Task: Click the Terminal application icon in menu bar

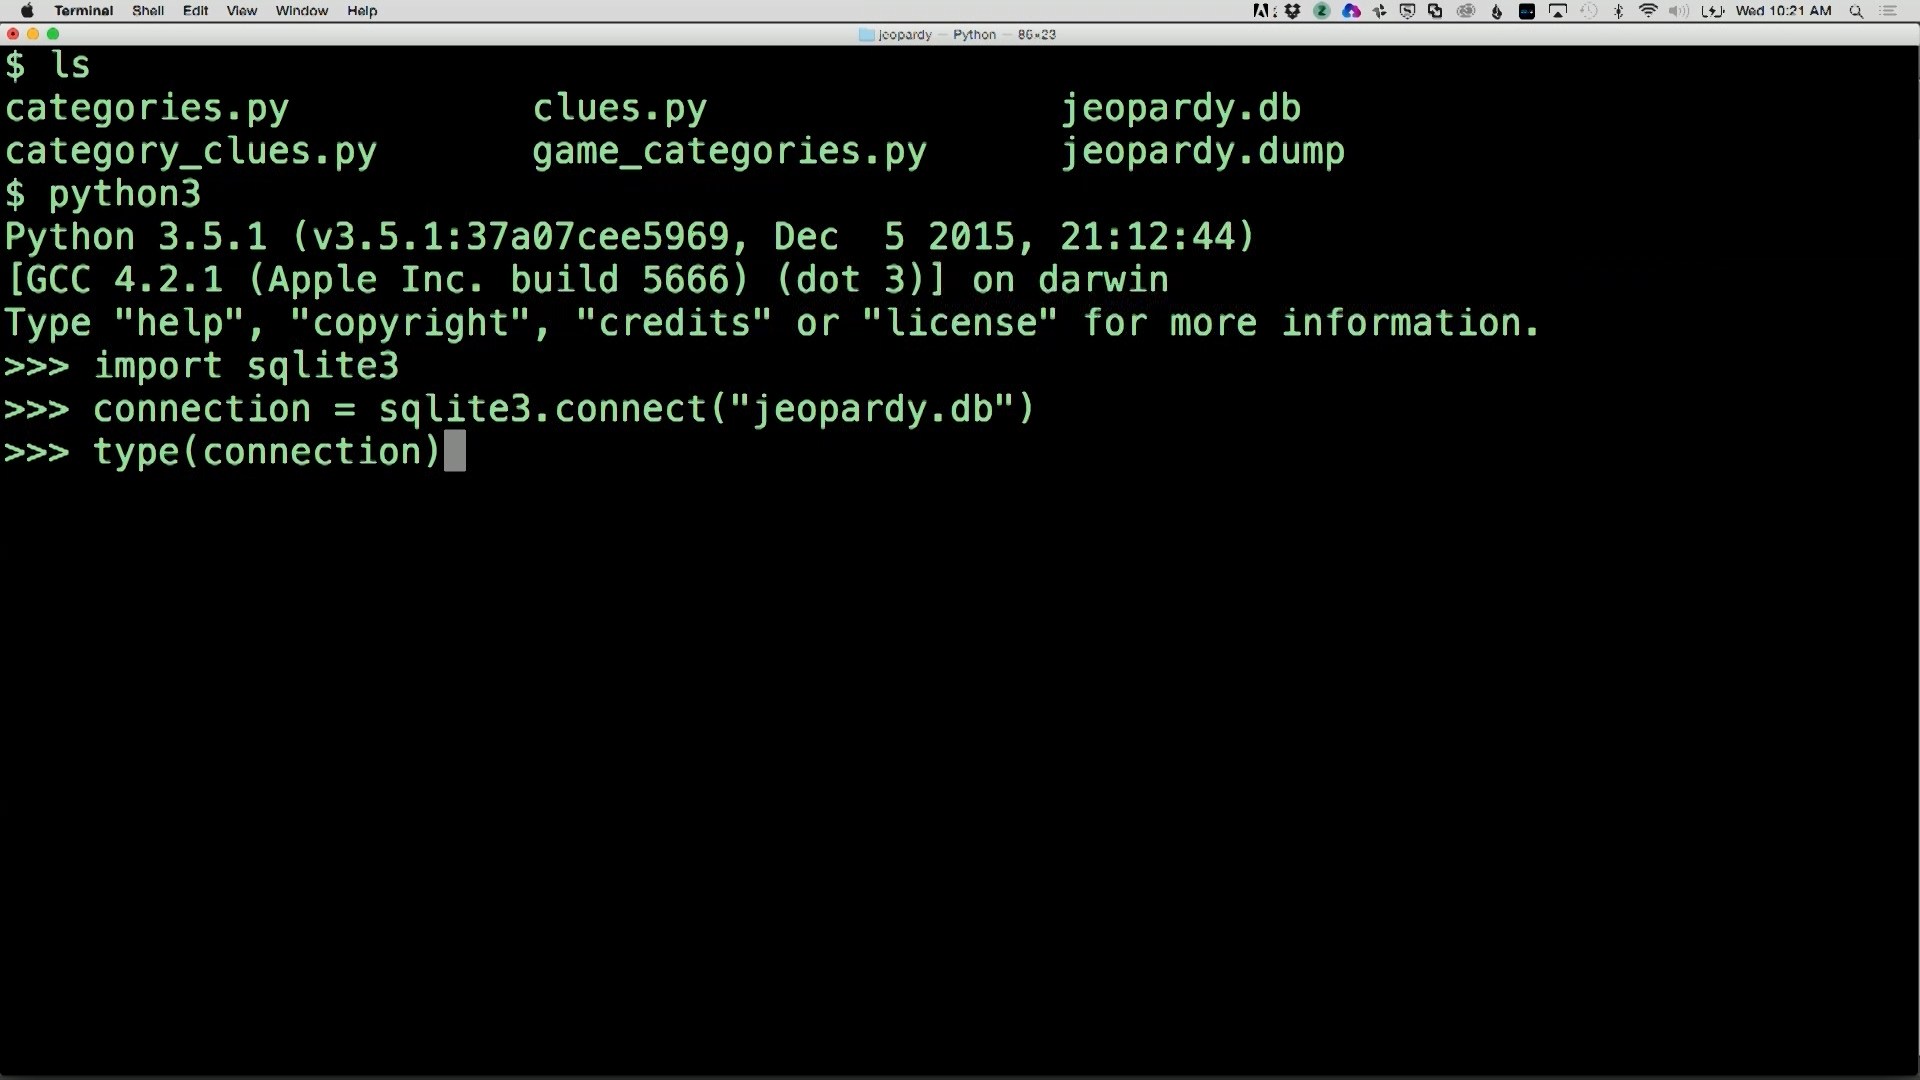Action: point(83,11)
